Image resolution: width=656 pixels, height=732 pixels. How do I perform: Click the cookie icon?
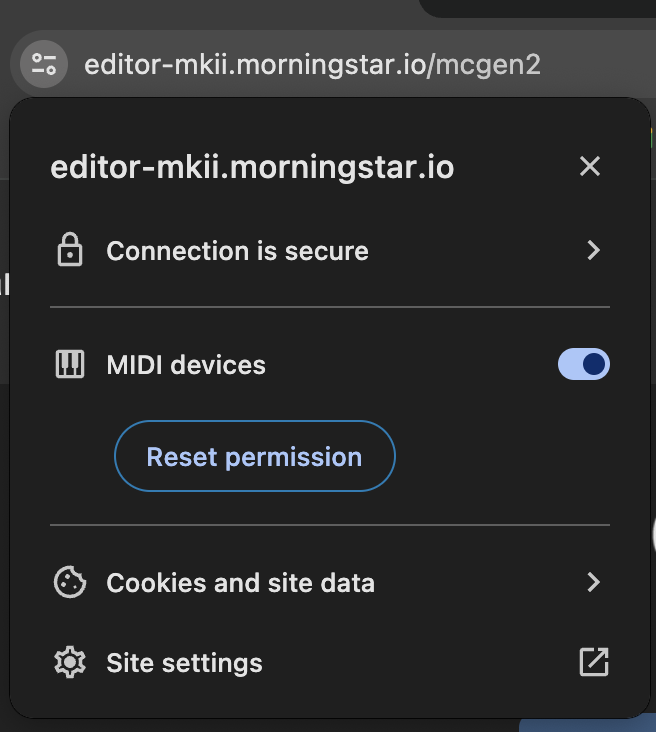[x=69, y=582]
